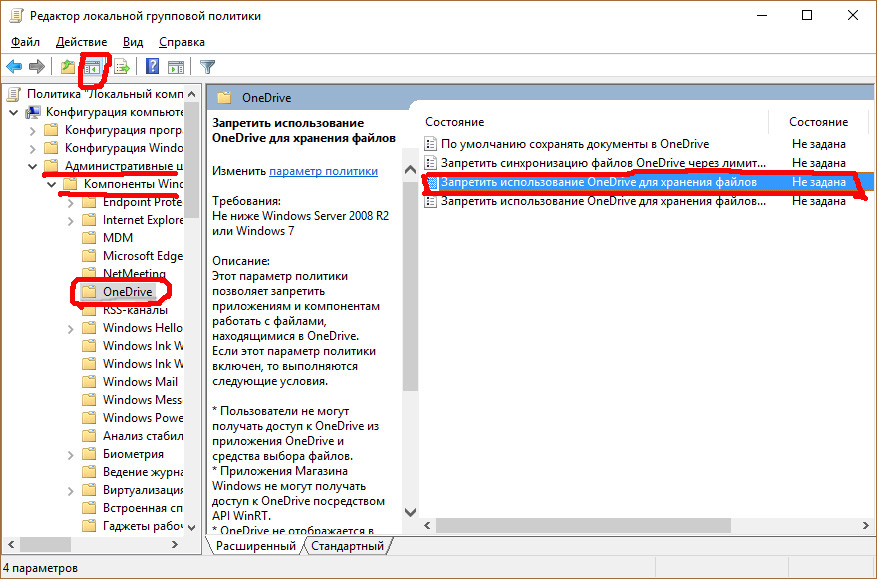The height and width of the screenshot is (579, 877).
Task: Sort by the right Состояние column header
Action: click(819, 122)
